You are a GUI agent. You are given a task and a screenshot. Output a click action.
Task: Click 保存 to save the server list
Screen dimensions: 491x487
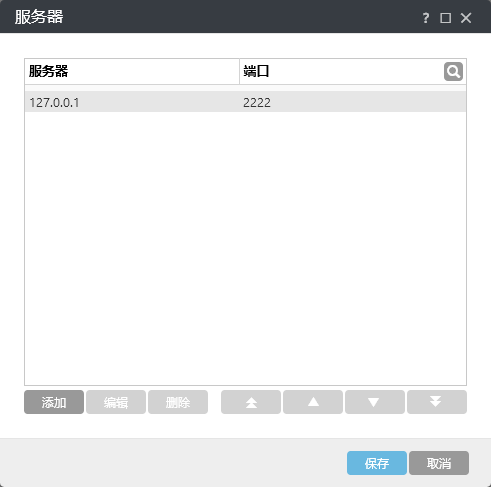pyautogui.click(x=377, y=463)
